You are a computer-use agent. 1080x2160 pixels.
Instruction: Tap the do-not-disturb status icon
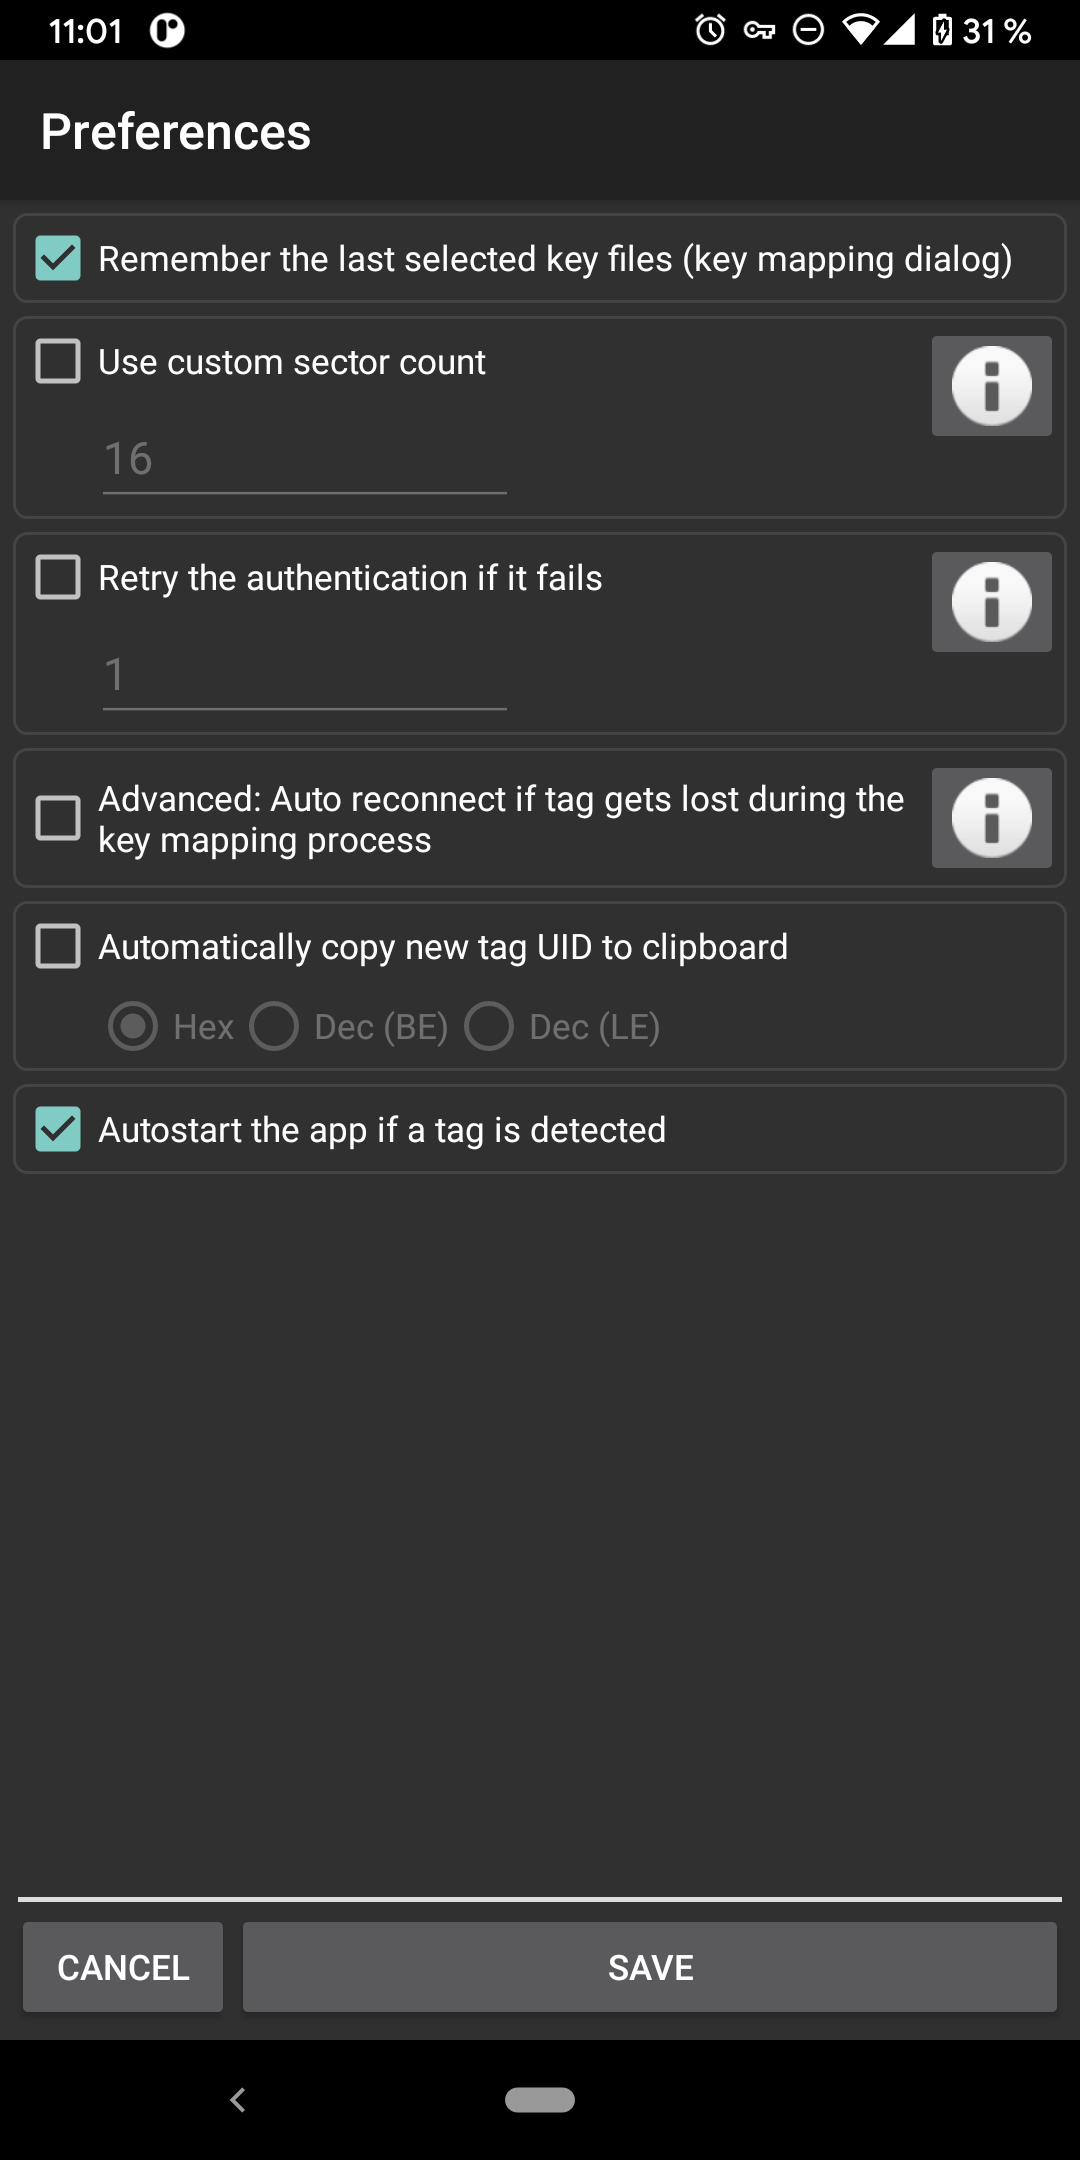coord(808,30)
